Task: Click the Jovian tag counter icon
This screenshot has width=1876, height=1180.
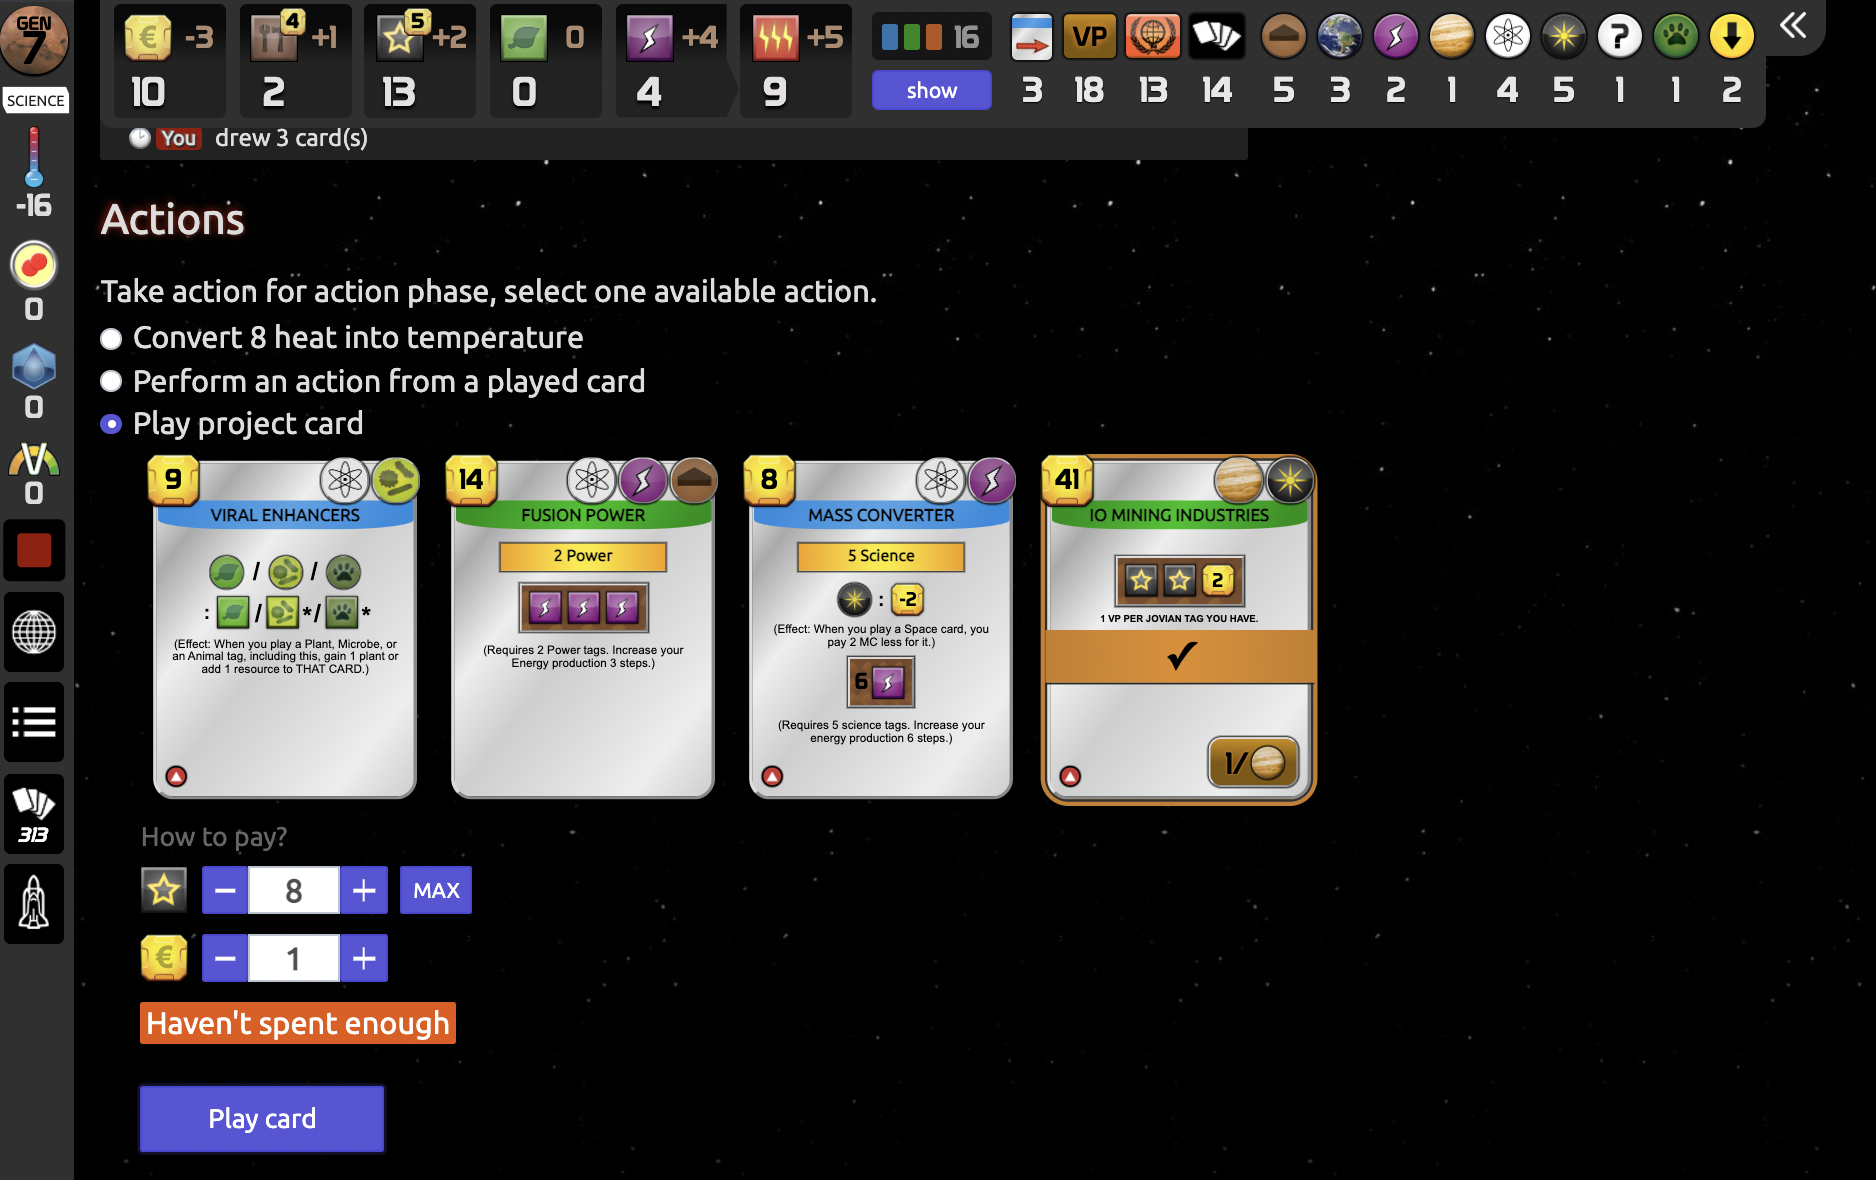Action: tap(1452, 35)
